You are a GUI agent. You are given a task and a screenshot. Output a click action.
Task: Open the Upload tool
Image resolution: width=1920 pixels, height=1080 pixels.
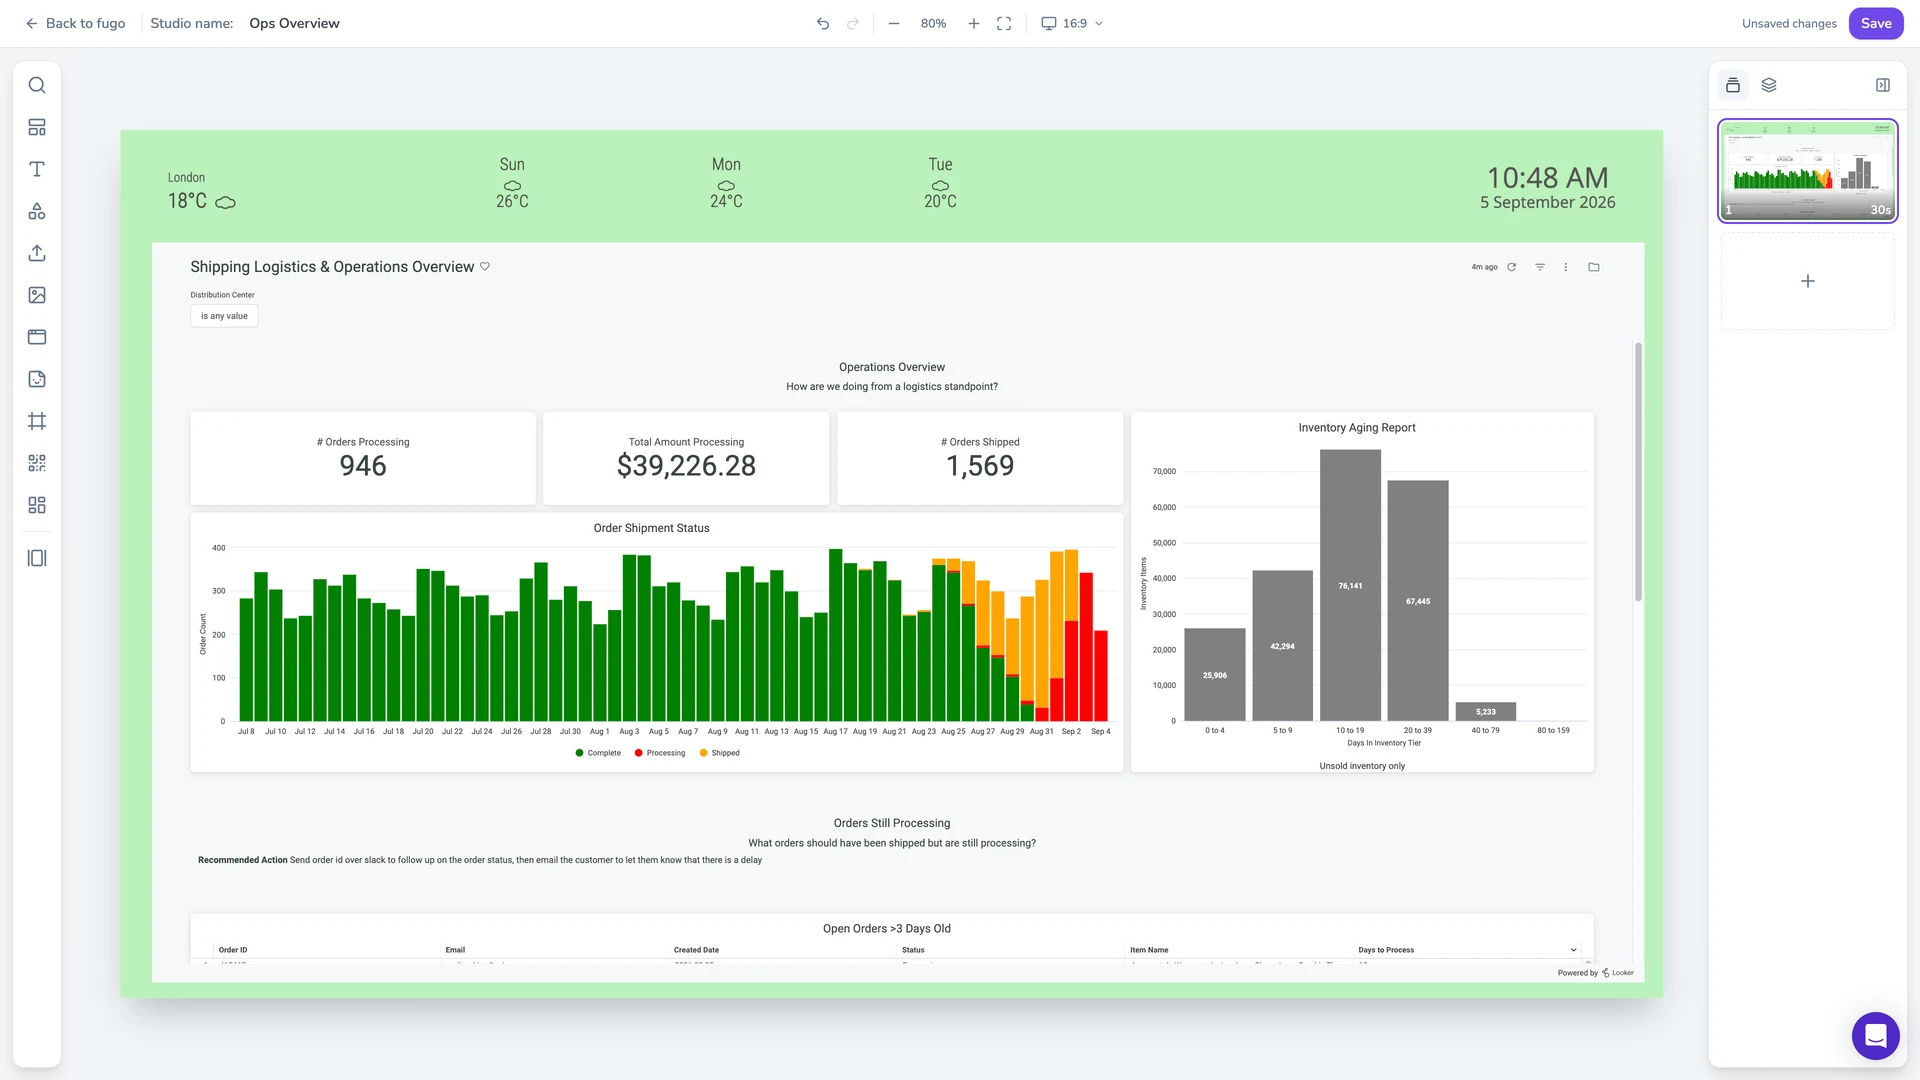37,253
